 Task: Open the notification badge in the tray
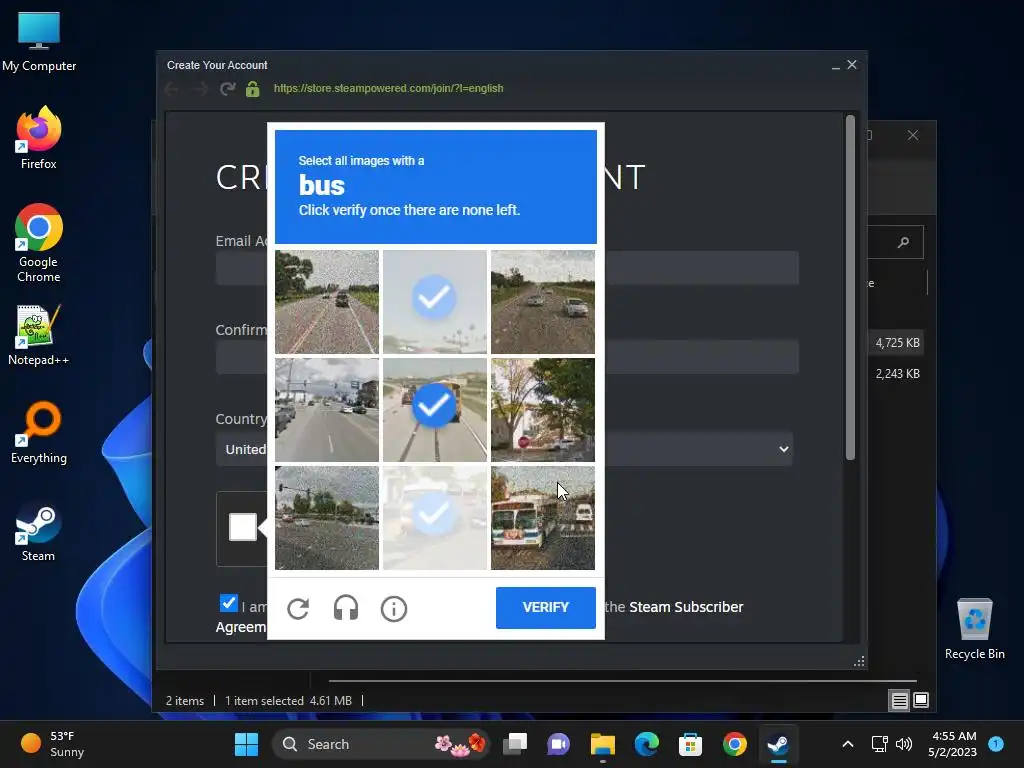click(996, 743)
